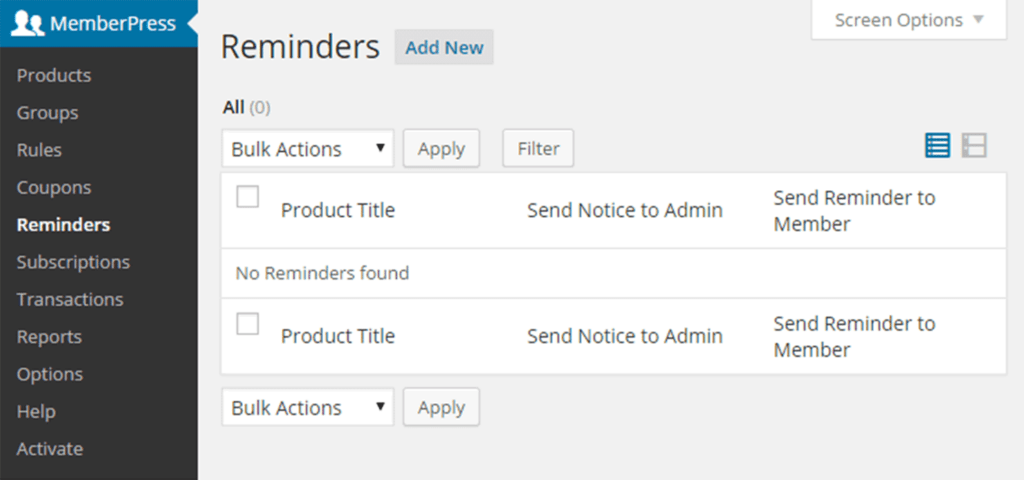Select Transactions in the sidebar

(70, 300)
